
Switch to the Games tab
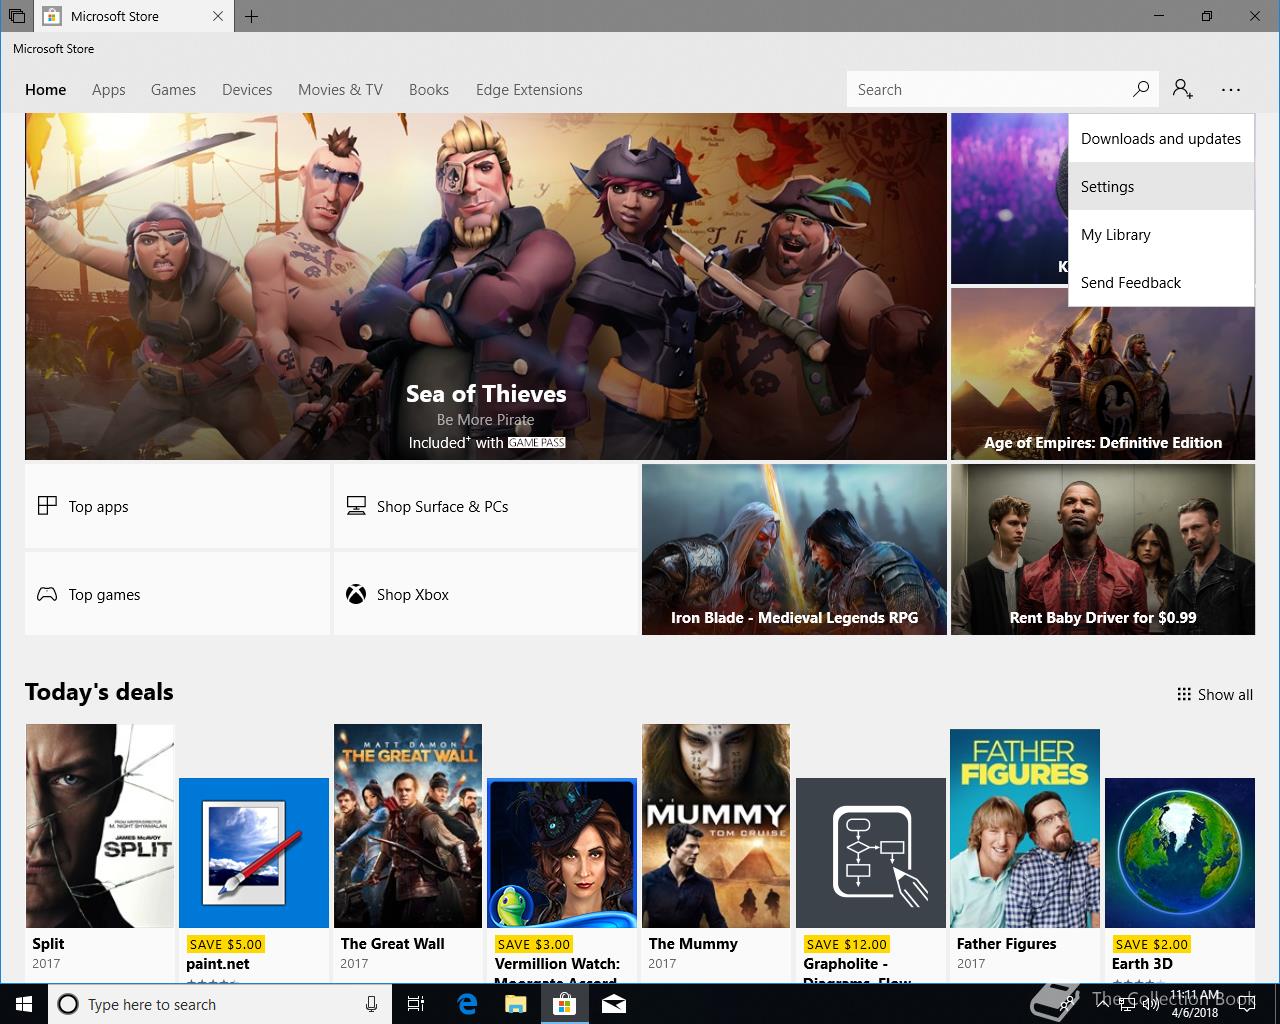(173, 89)
